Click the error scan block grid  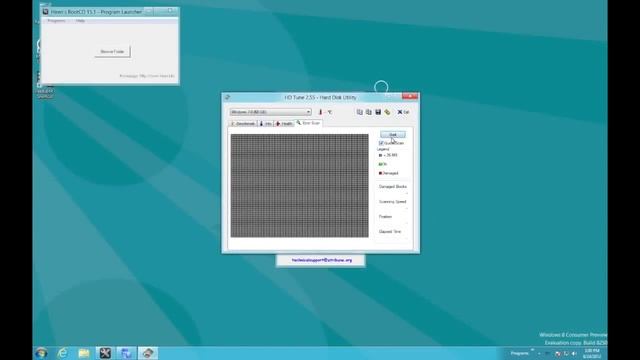(x=300, y=186)
